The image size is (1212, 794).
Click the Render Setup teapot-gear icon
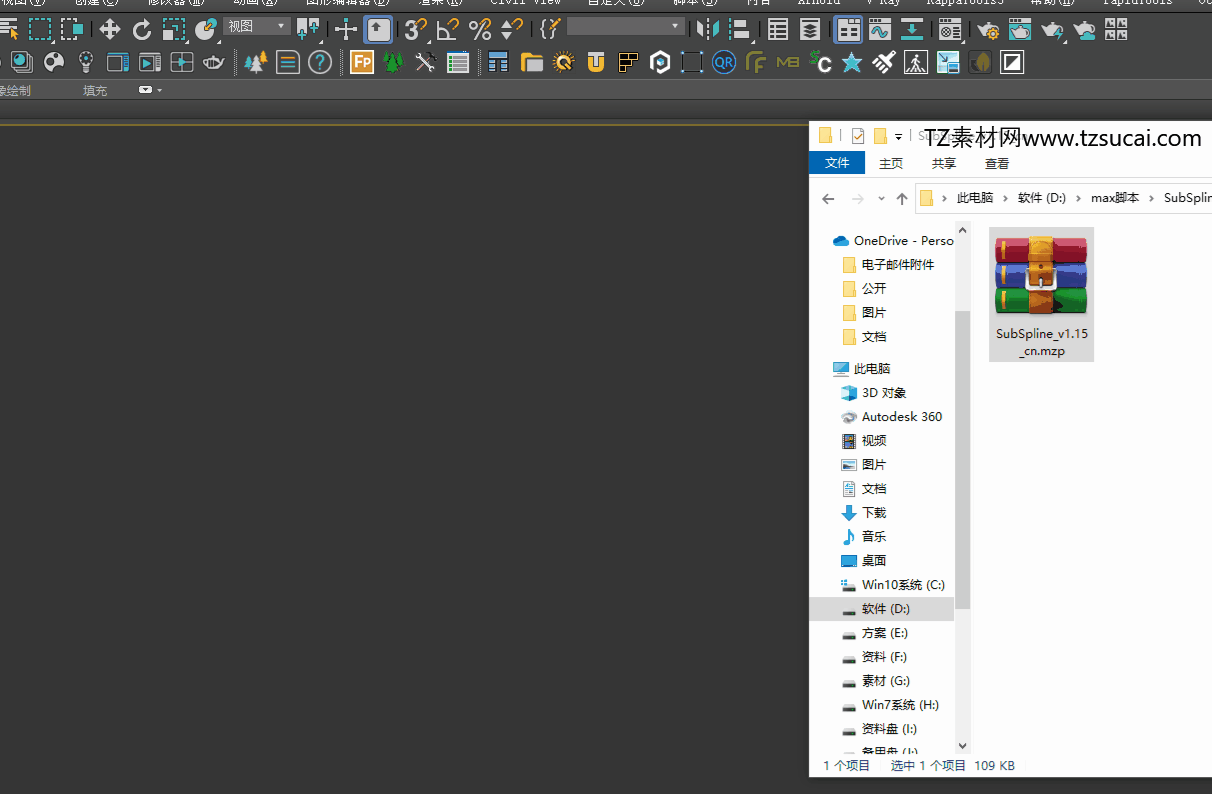coord(988,29)
